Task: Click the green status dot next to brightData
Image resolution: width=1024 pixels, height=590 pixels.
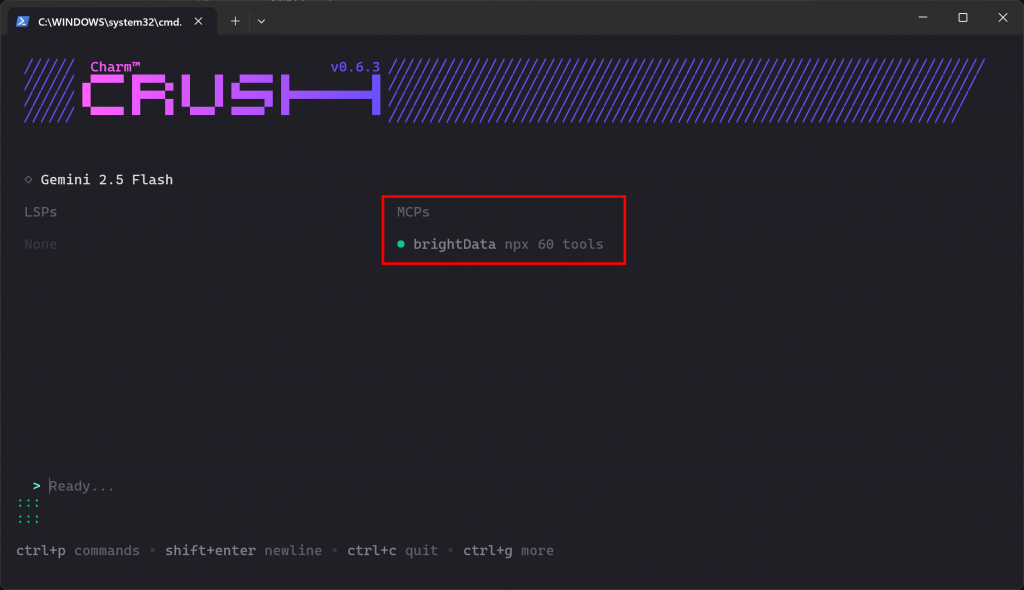Action: click(401, 244)
